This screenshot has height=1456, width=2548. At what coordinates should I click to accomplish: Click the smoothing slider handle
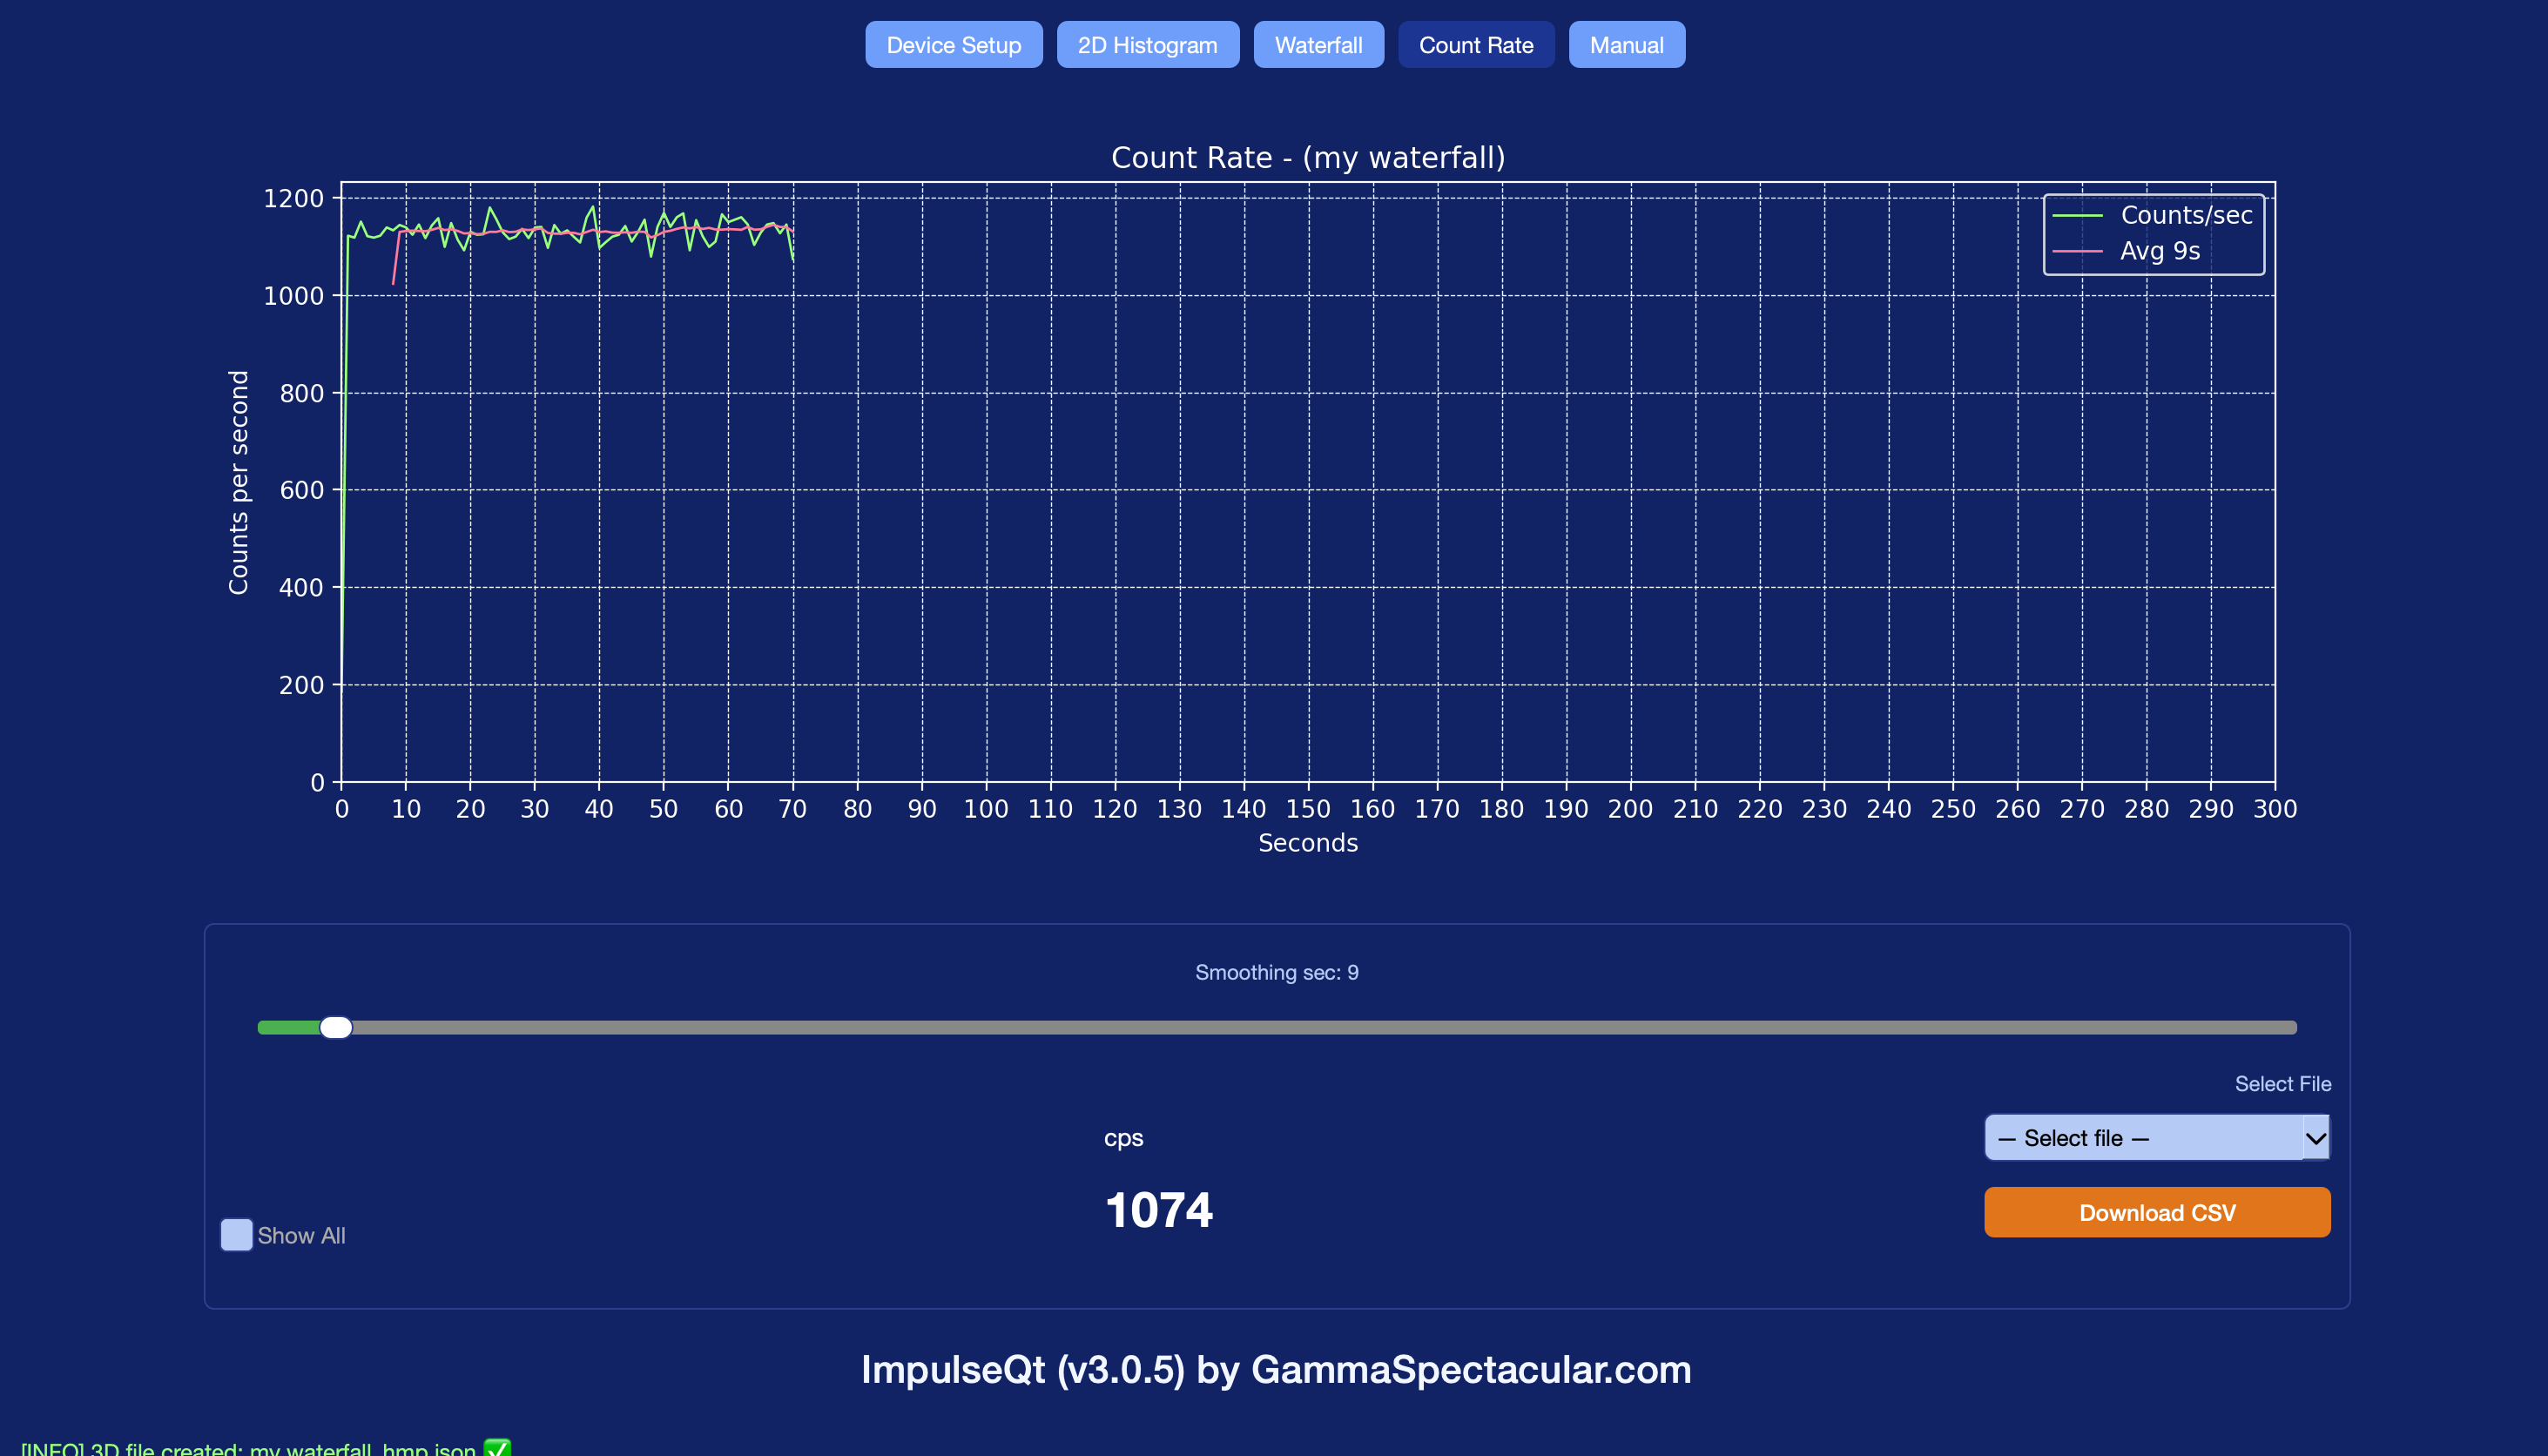coord(336,1027)
